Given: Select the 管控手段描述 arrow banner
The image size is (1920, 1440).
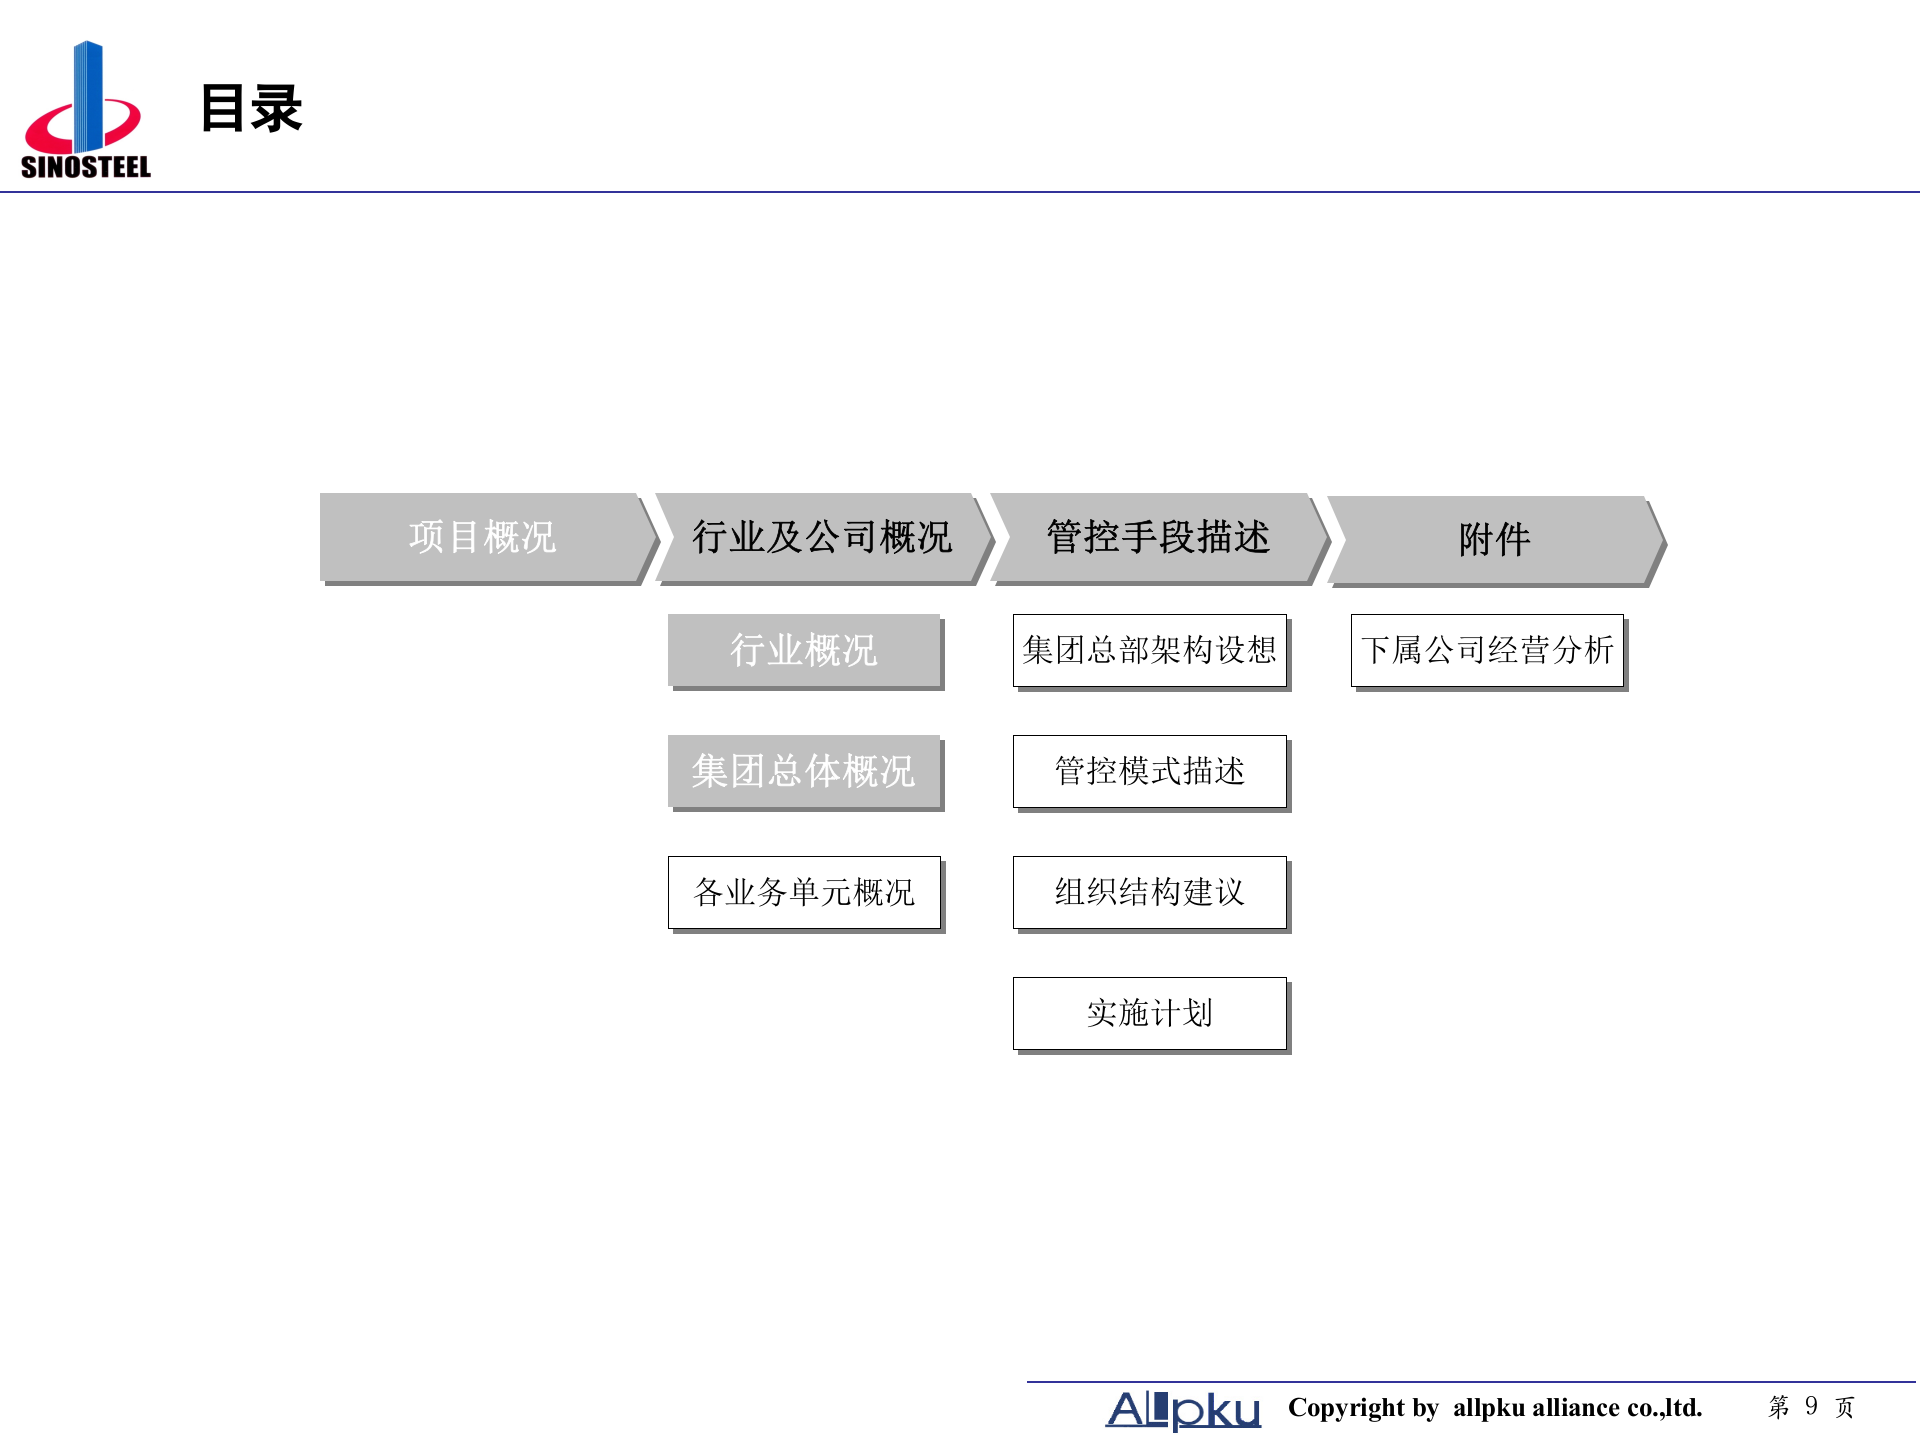Looking at the screenshot, I should (x=1158, y=536).
